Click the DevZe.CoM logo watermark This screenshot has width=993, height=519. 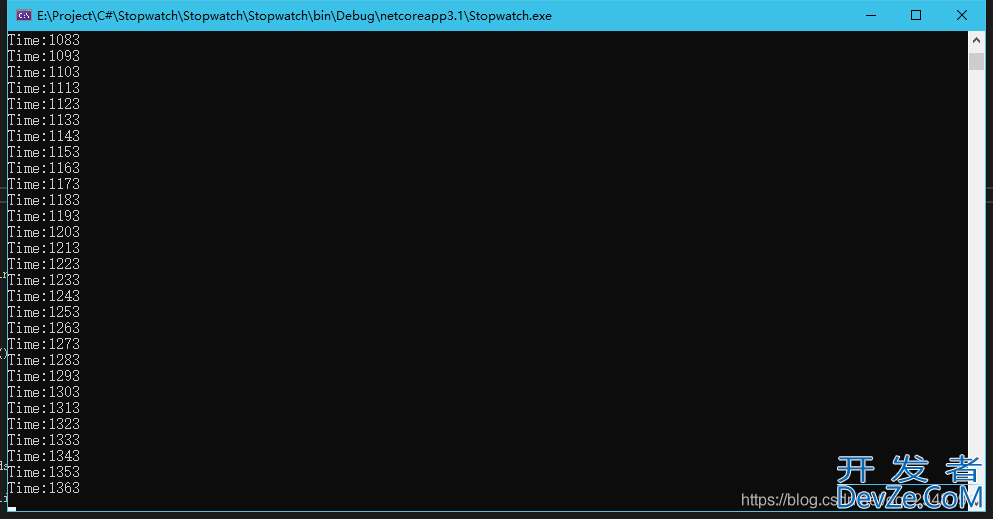tap(908, 484)
